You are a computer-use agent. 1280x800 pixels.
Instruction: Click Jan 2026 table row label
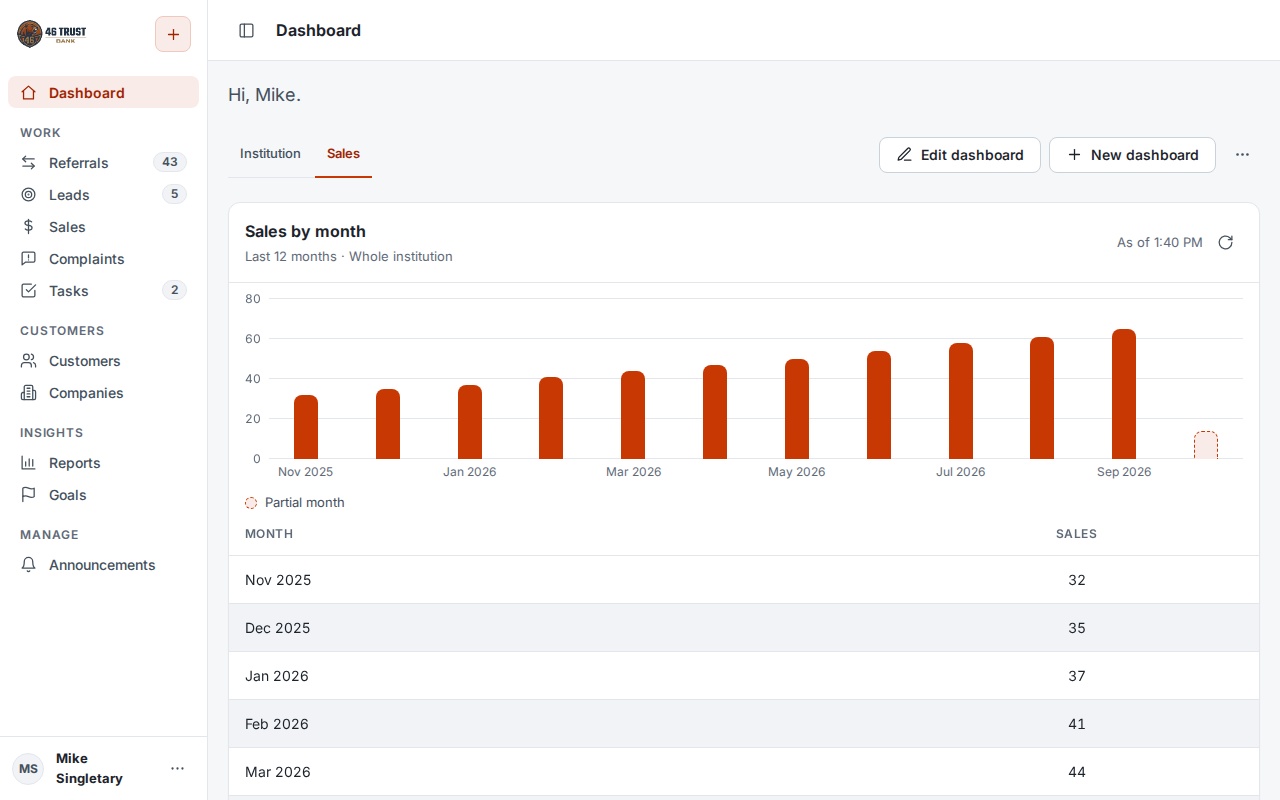pyautogui.click(x=277, y=676)
